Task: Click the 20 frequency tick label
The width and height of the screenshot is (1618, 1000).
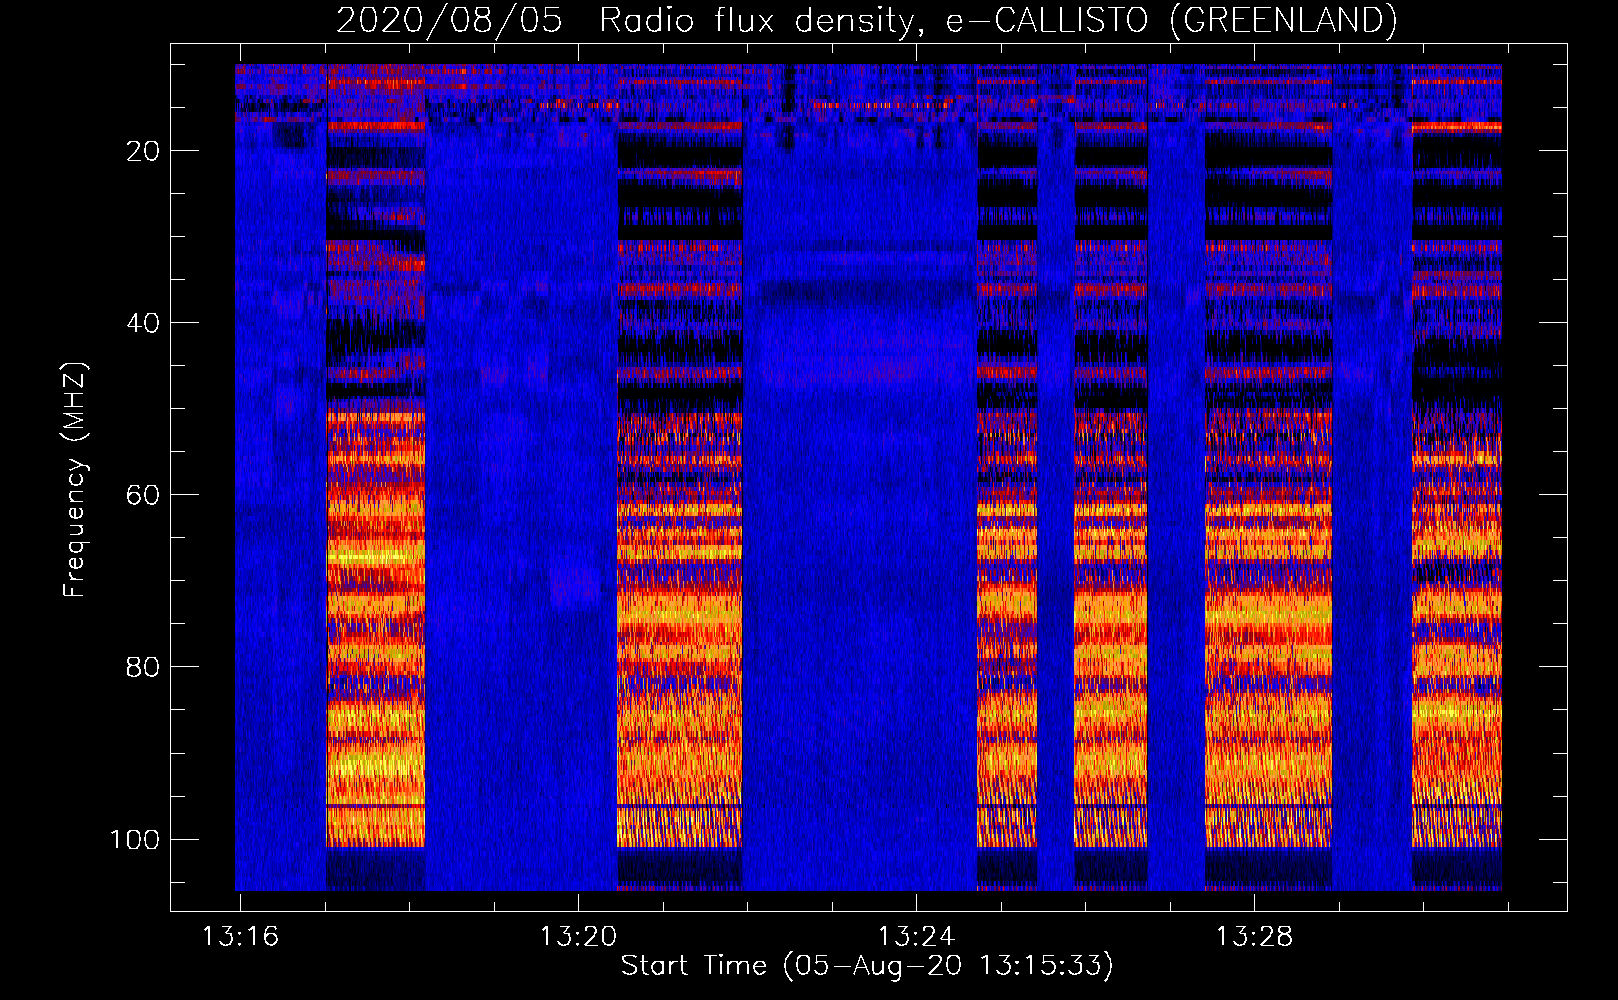Action: pyautogui.click(x=142, y=151)
